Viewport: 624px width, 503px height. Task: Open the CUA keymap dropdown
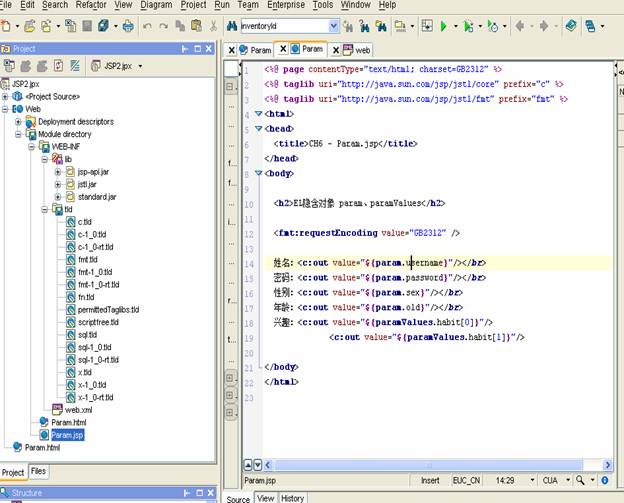tap(568, 480)
